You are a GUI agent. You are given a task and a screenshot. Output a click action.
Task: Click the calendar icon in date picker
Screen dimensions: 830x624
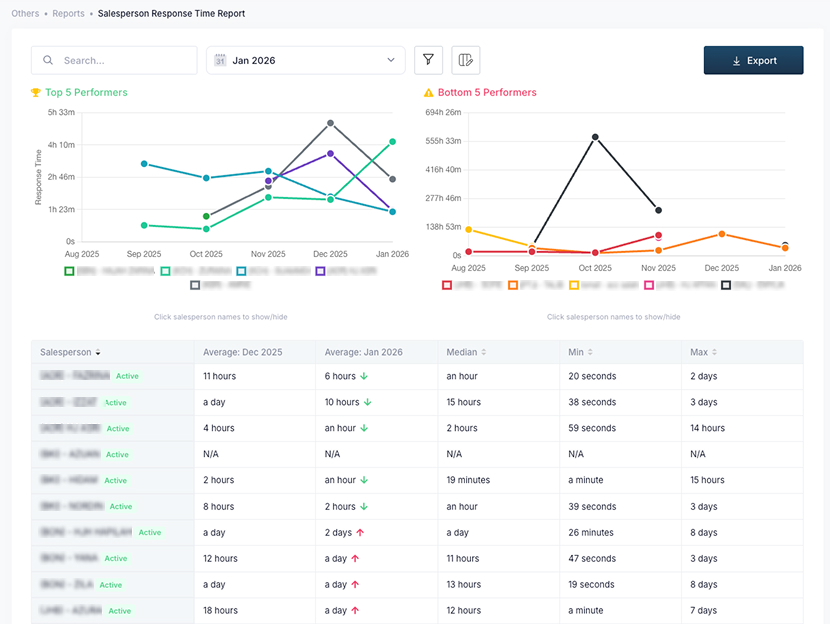[220, 60]
